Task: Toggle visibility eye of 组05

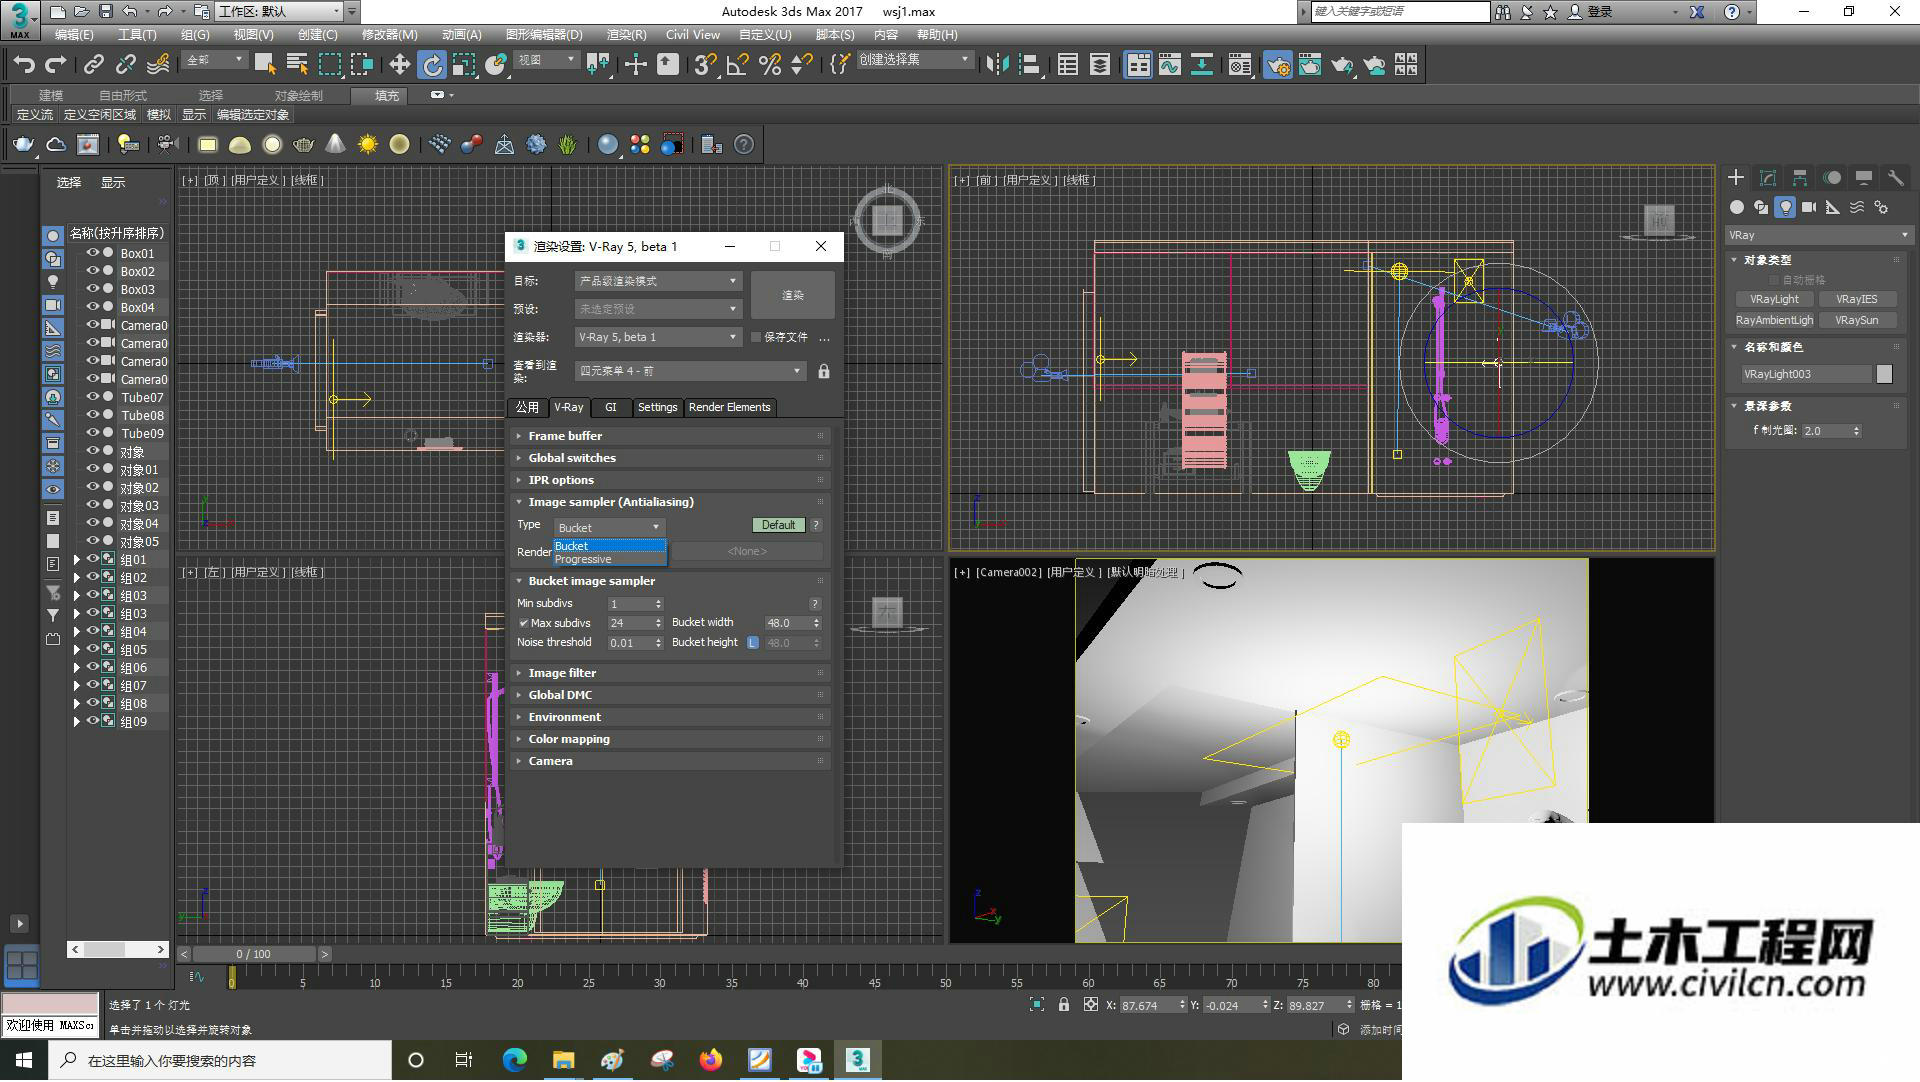Action: pos(92,649)
